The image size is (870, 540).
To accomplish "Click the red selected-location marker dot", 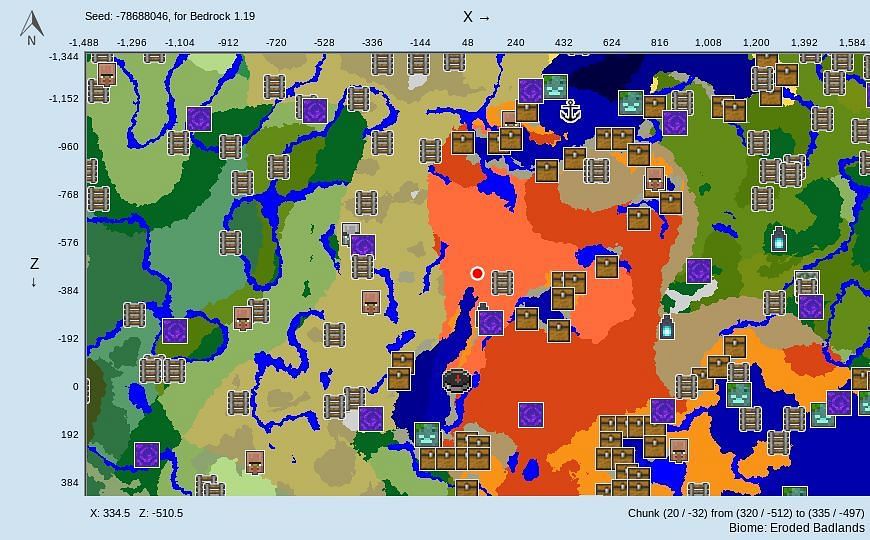I will click(477, 274).
